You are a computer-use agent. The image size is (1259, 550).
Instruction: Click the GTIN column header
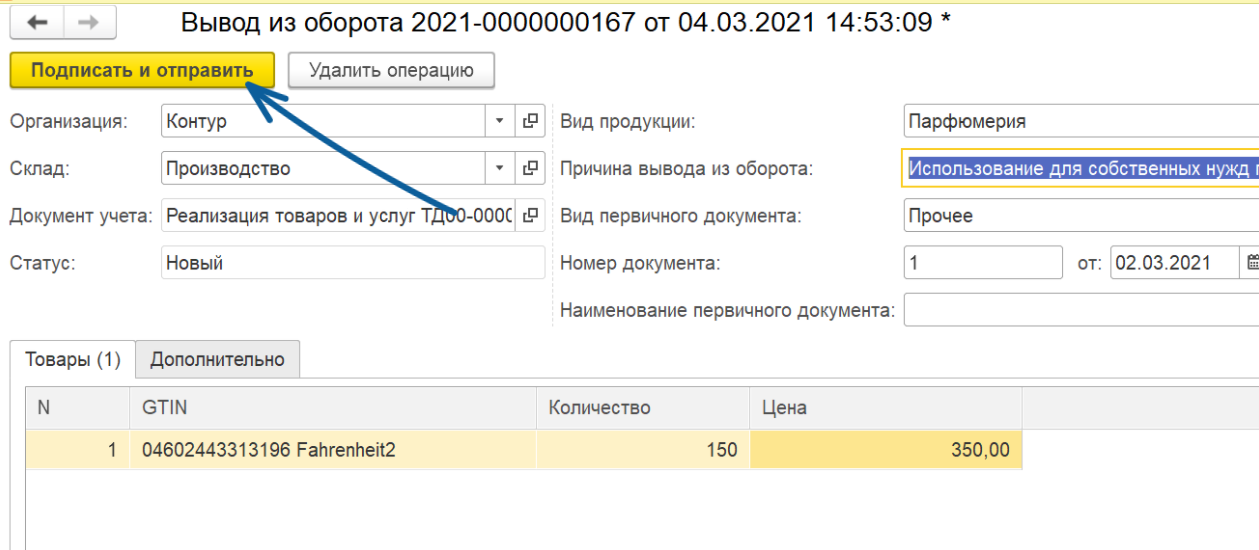[x=333, y=408]
